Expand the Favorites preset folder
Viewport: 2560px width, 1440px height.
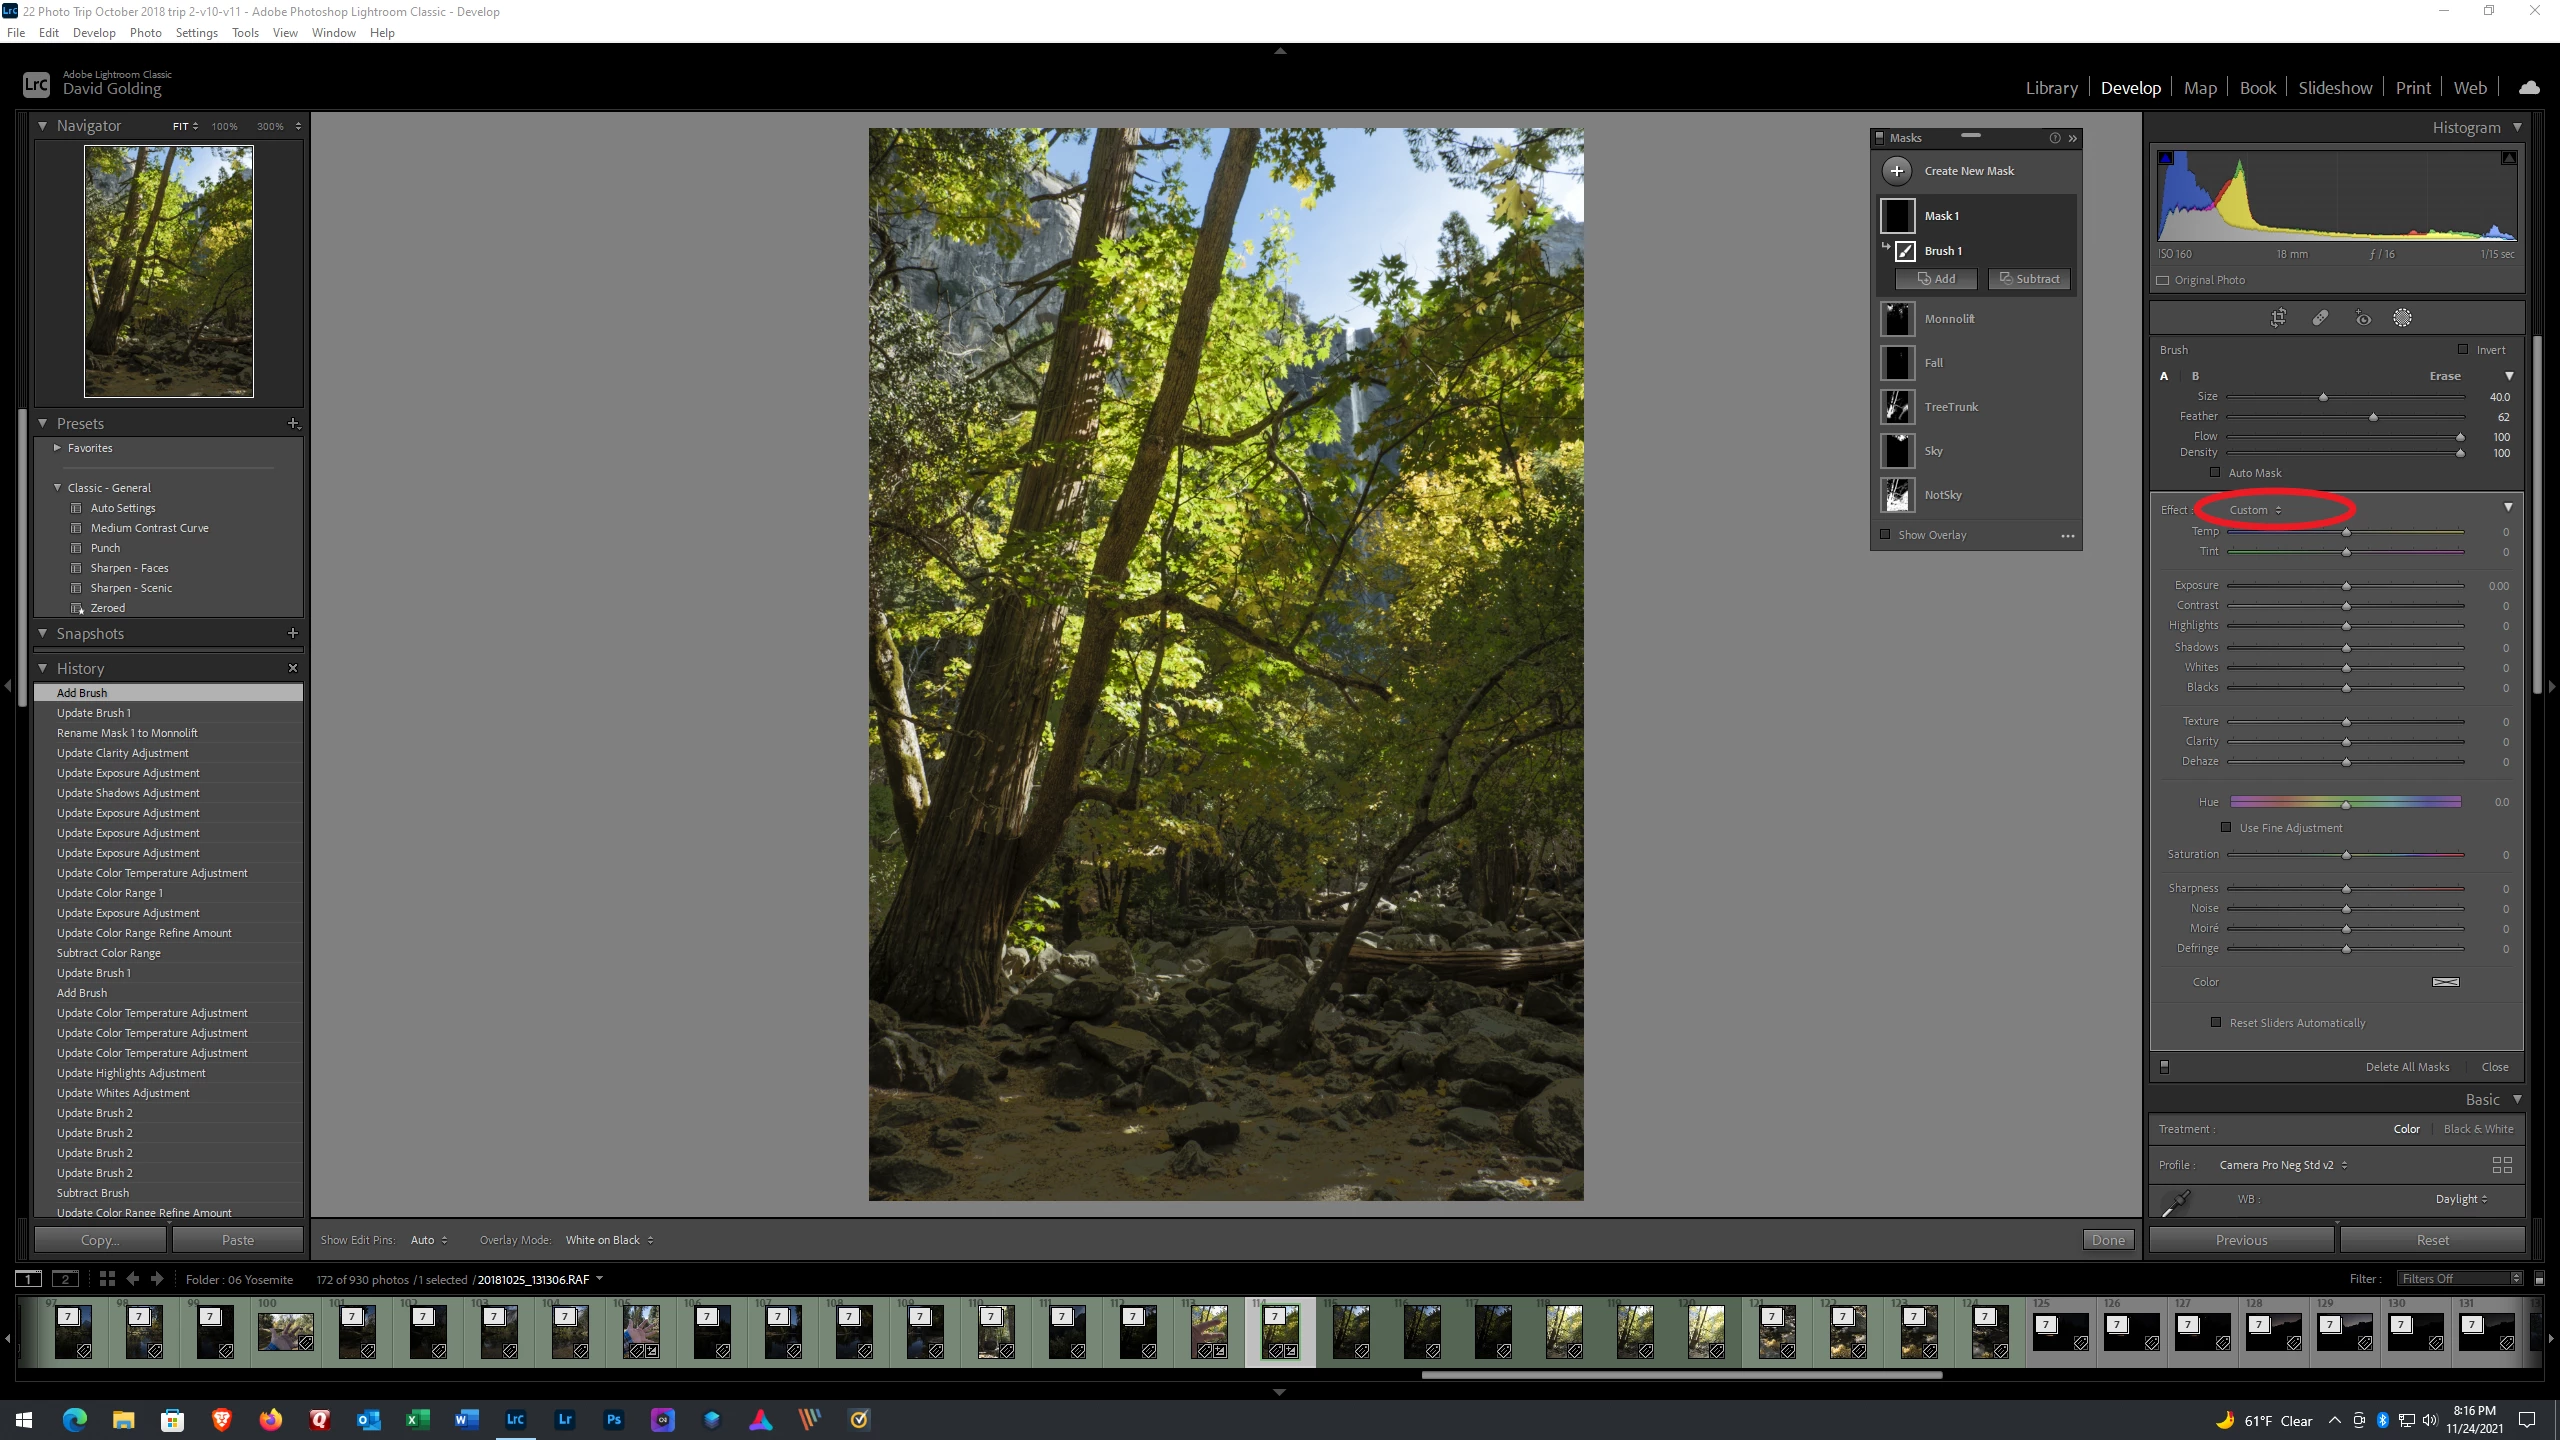[57, 448]
